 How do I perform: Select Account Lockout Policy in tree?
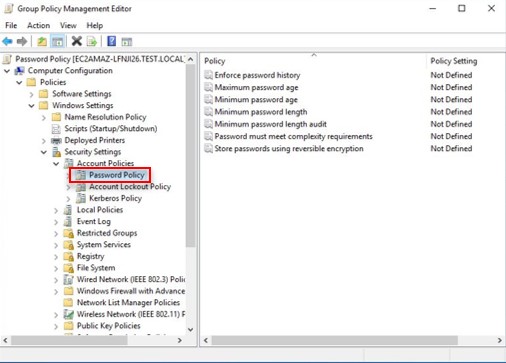point(130,187)
